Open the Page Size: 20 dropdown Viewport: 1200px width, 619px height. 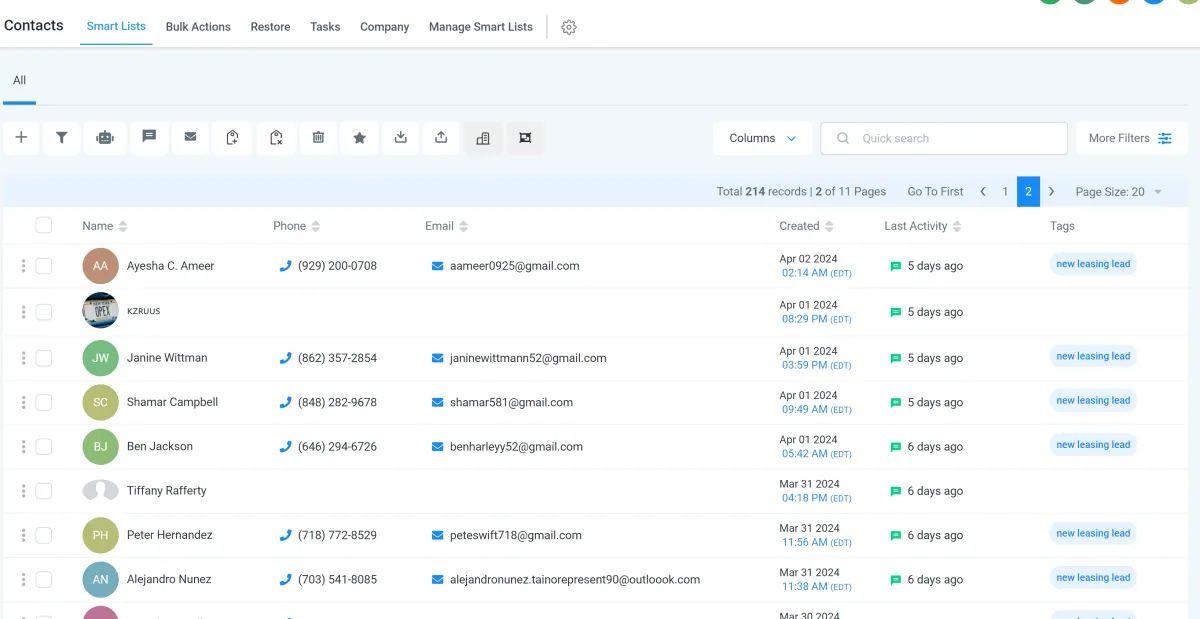pos(1118,192)
